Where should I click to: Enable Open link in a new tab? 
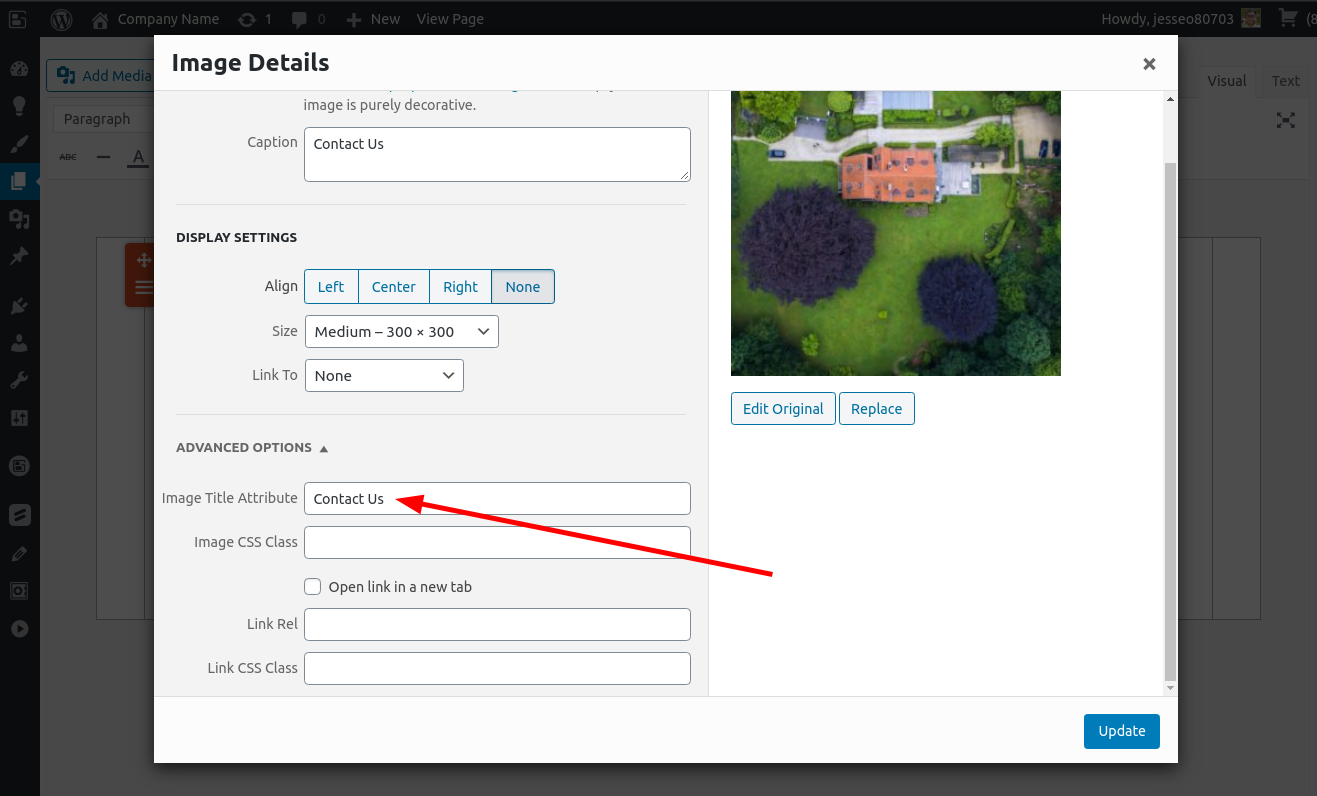[x=313, y=587]
